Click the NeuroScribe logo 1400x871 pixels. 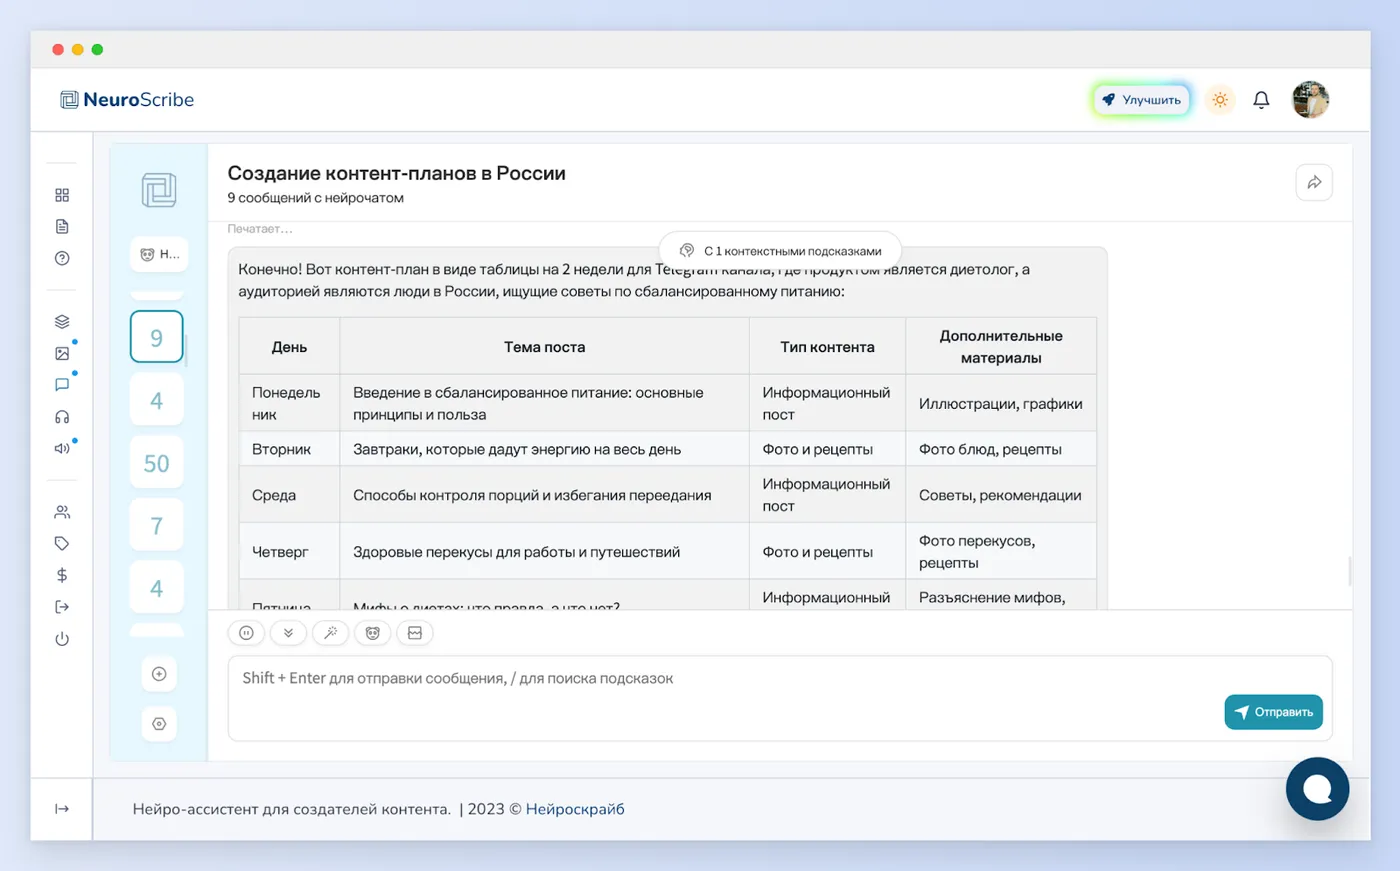point(127,100)
